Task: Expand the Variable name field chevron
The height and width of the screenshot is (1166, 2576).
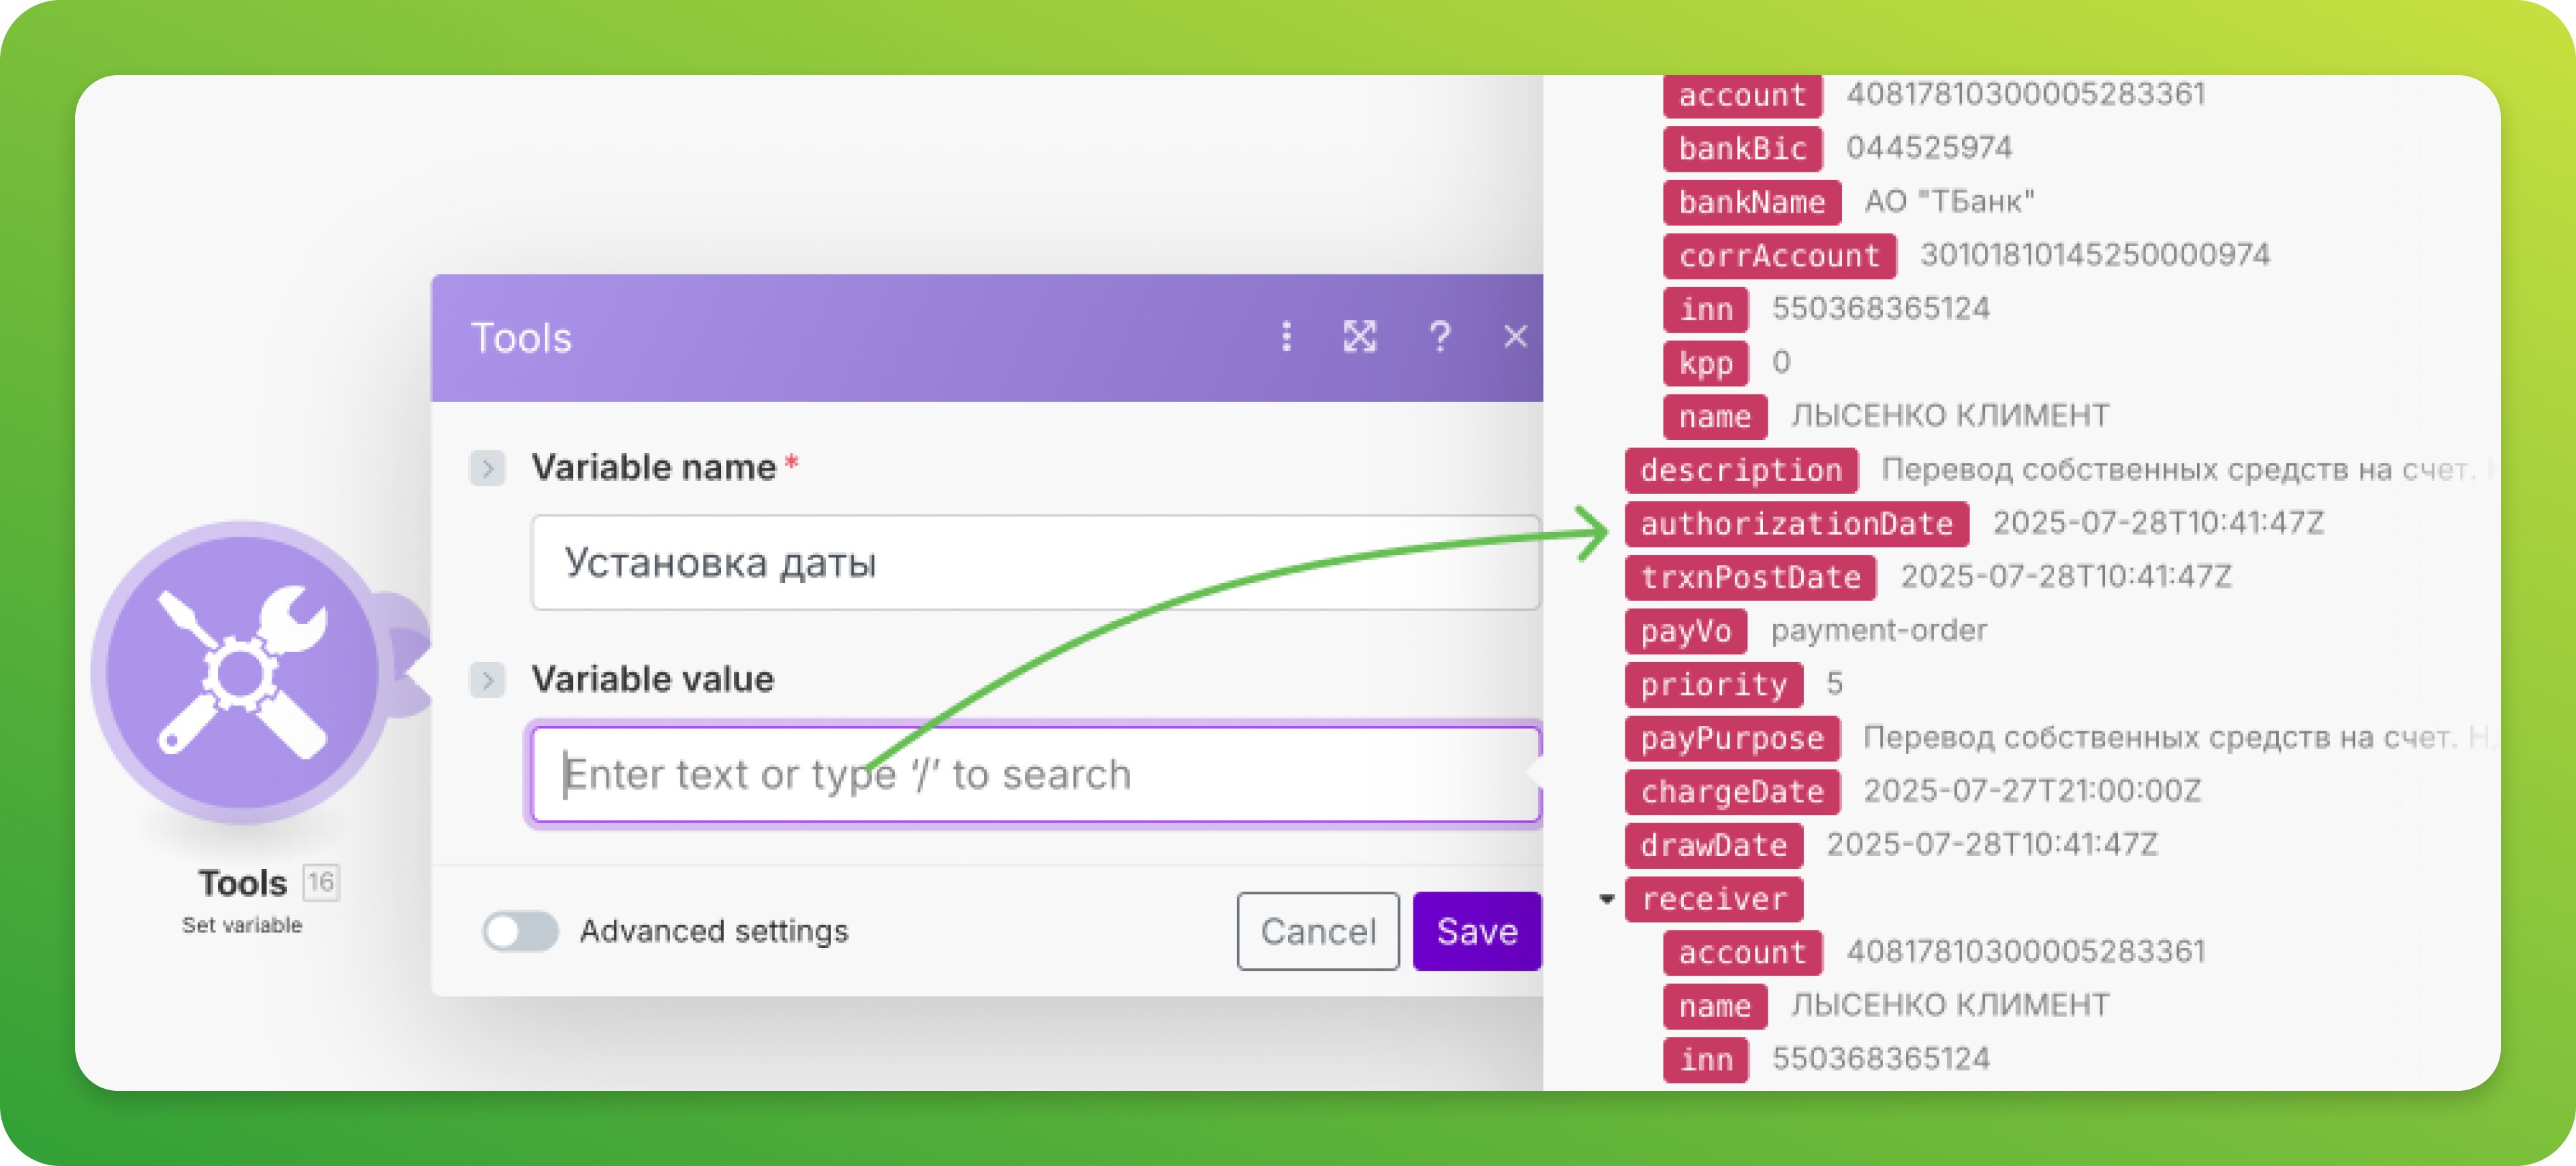Action: click(x=487, y=468)
